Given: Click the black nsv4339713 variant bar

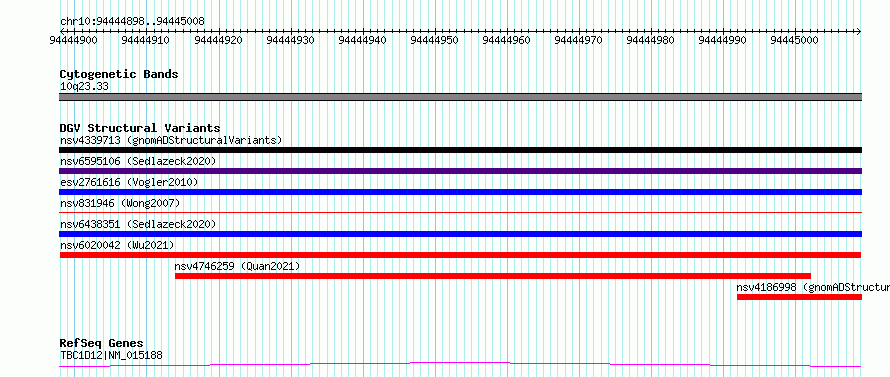Looking at the screenshot, I should 460,150.
